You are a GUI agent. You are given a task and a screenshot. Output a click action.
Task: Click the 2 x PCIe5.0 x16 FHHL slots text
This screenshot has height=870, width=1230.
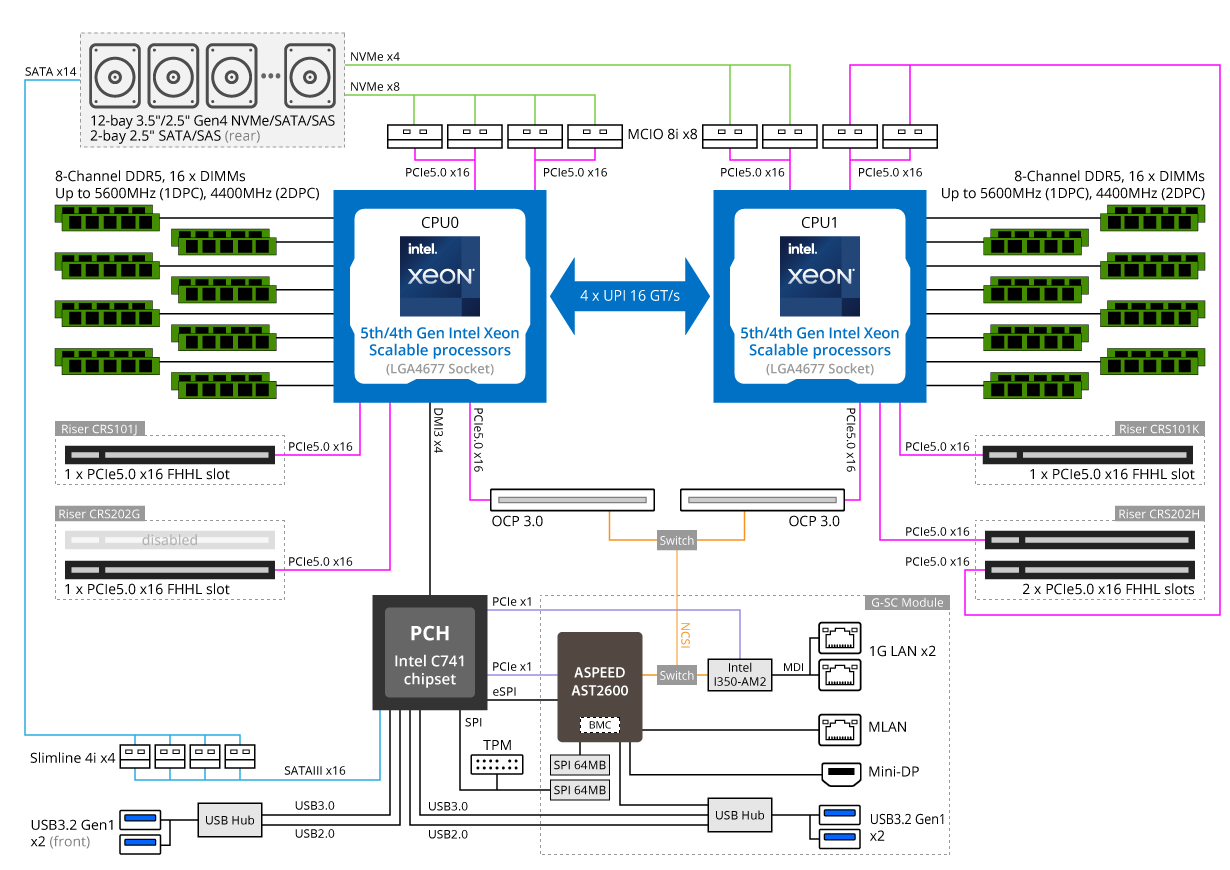click(x=1108, y=589)
